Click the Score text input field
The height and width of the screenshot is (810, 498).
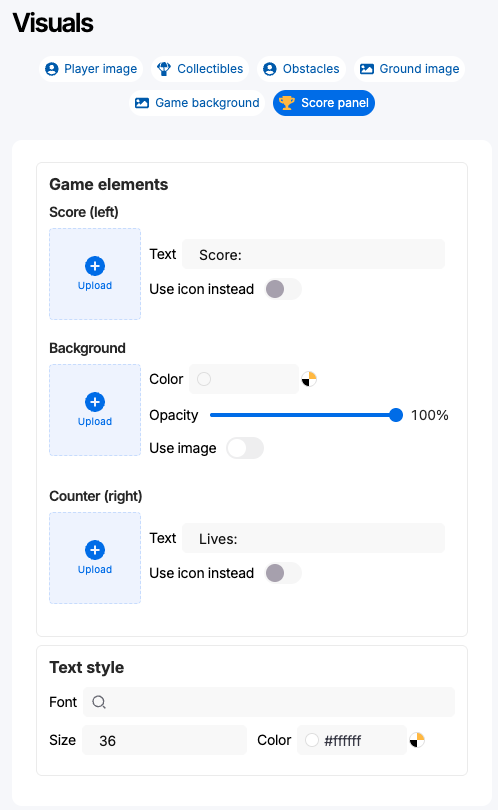tap(314, 254)
